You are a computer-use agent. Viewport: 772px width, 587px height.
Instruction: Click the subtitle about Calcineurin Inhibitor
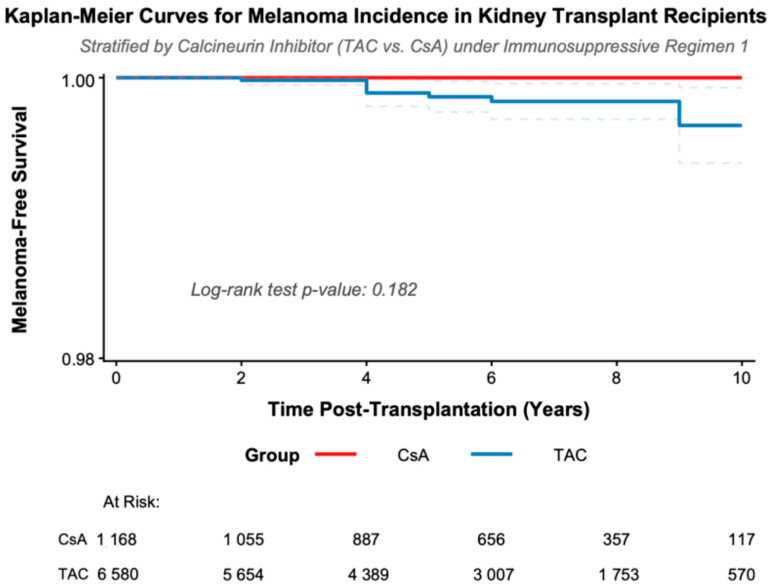pos(414,46)
